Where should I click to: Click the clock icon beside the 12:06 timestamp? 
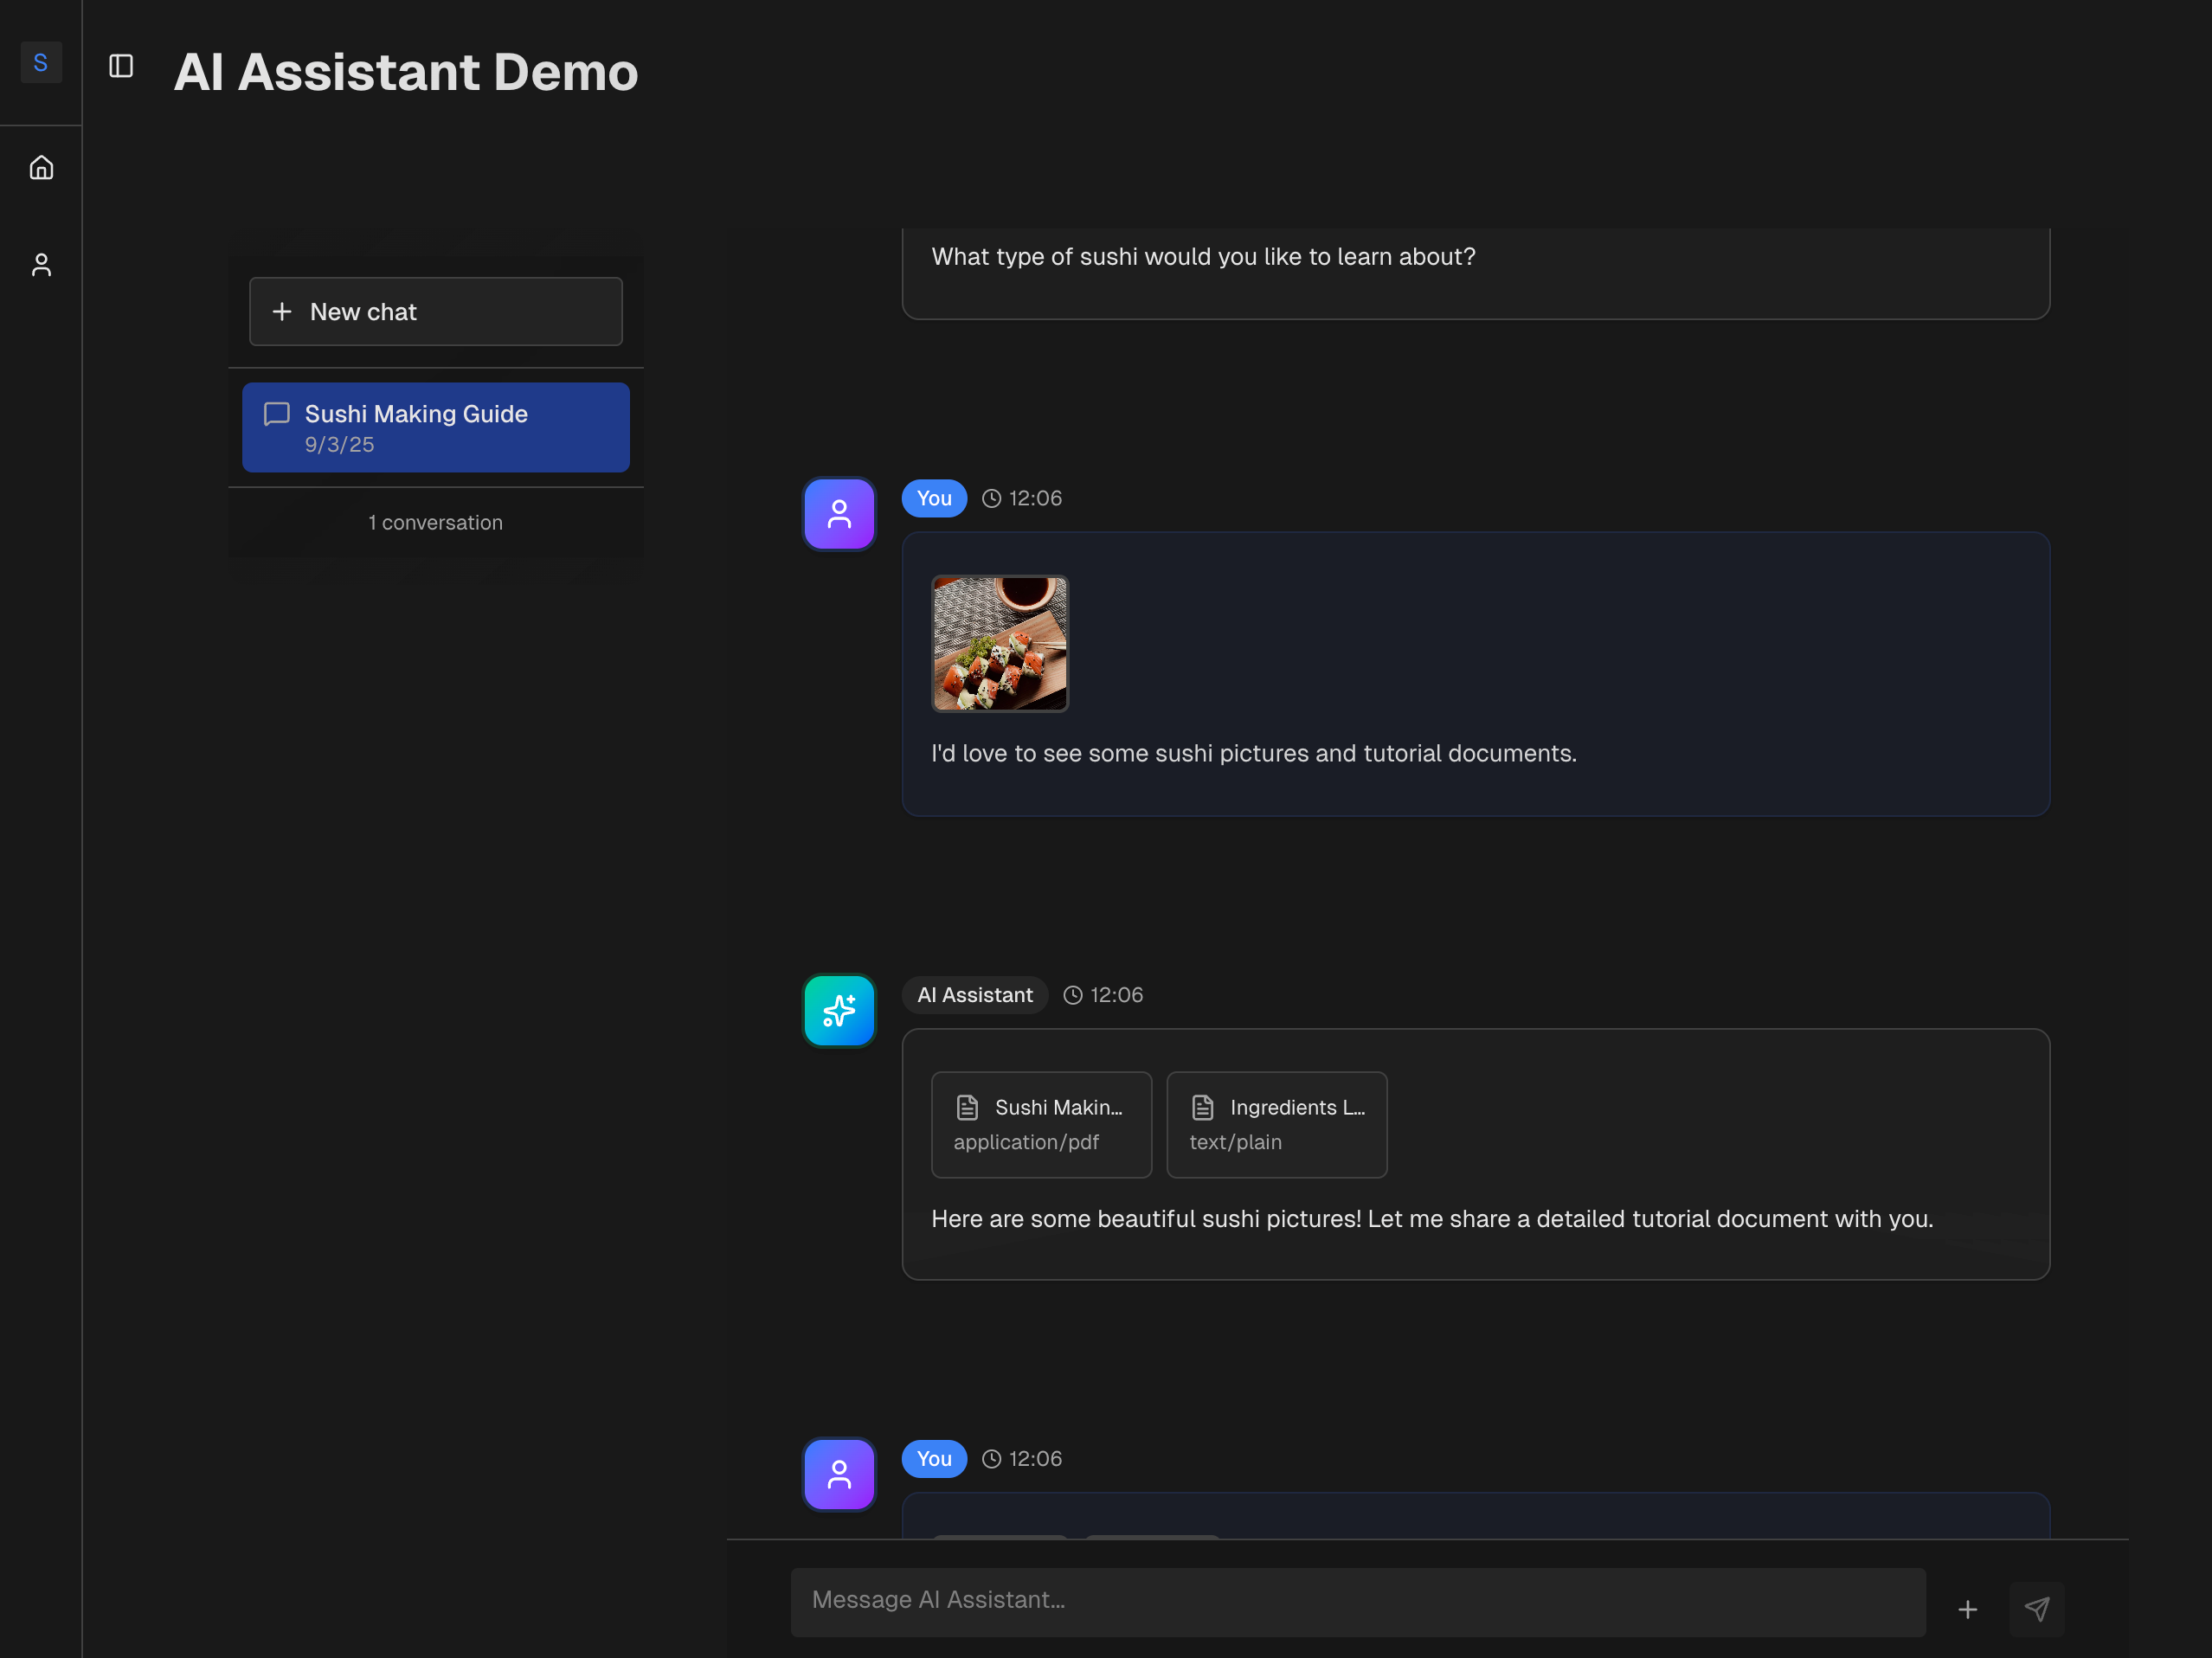[x=990, y=498]
